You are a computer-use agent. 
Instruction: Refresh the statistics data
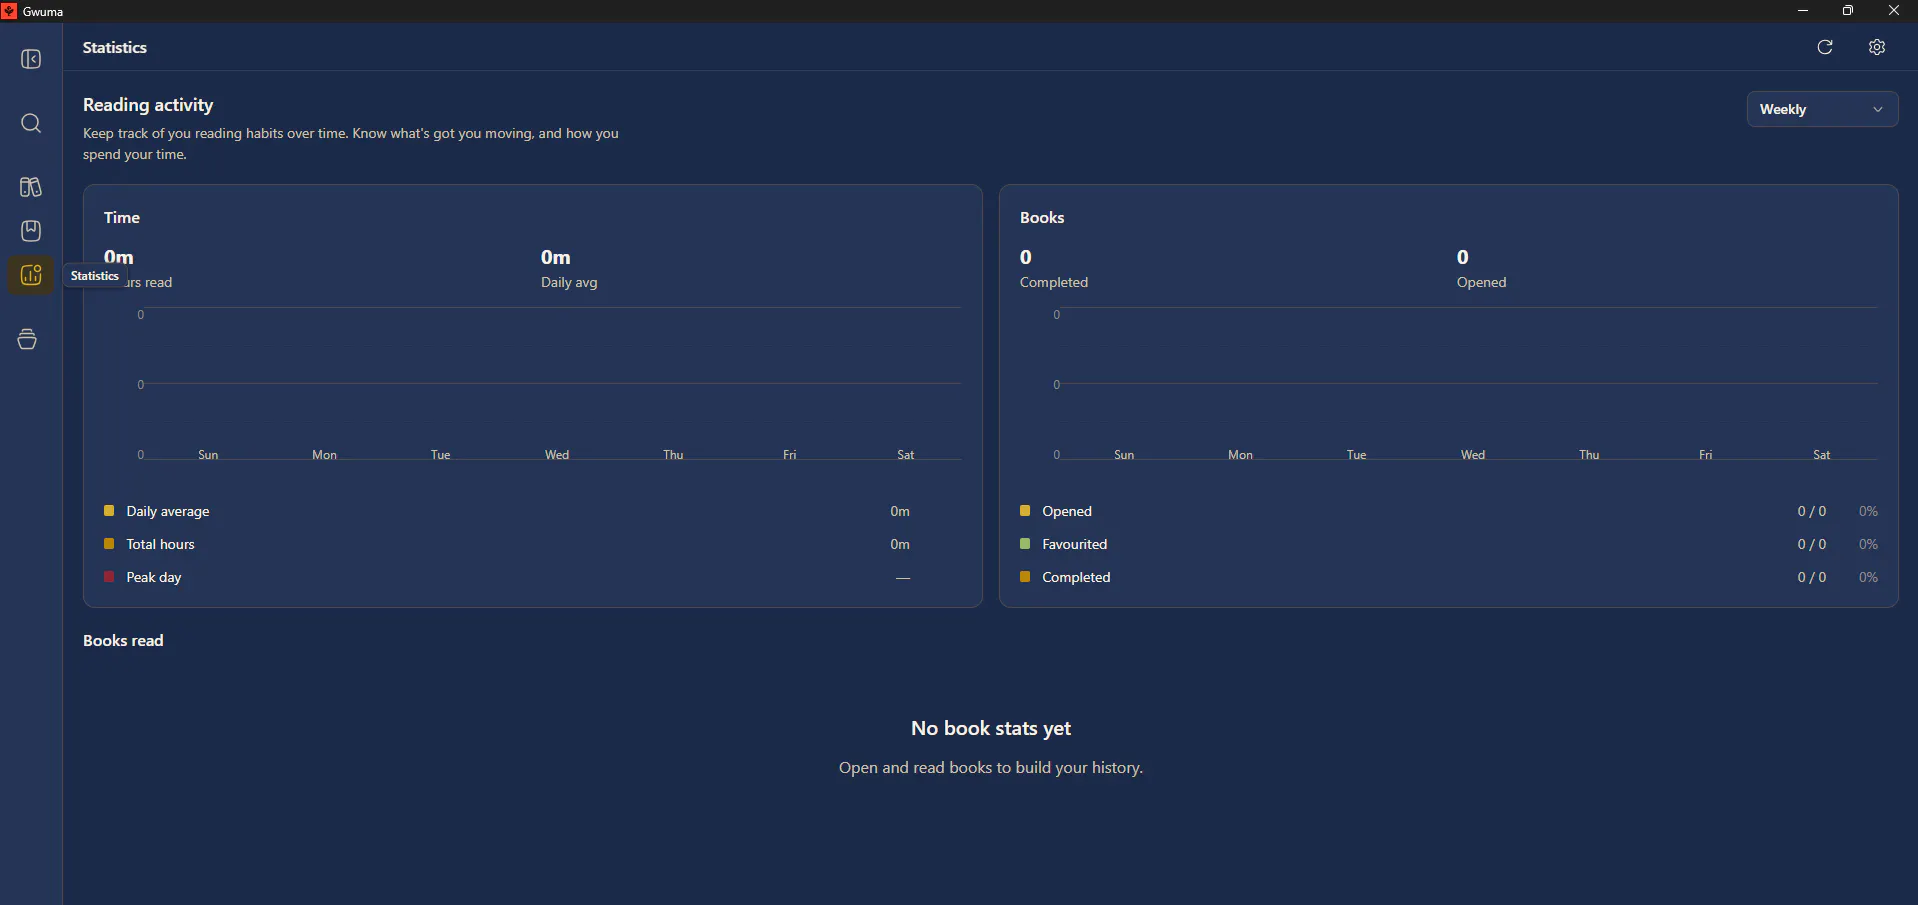1825,47
